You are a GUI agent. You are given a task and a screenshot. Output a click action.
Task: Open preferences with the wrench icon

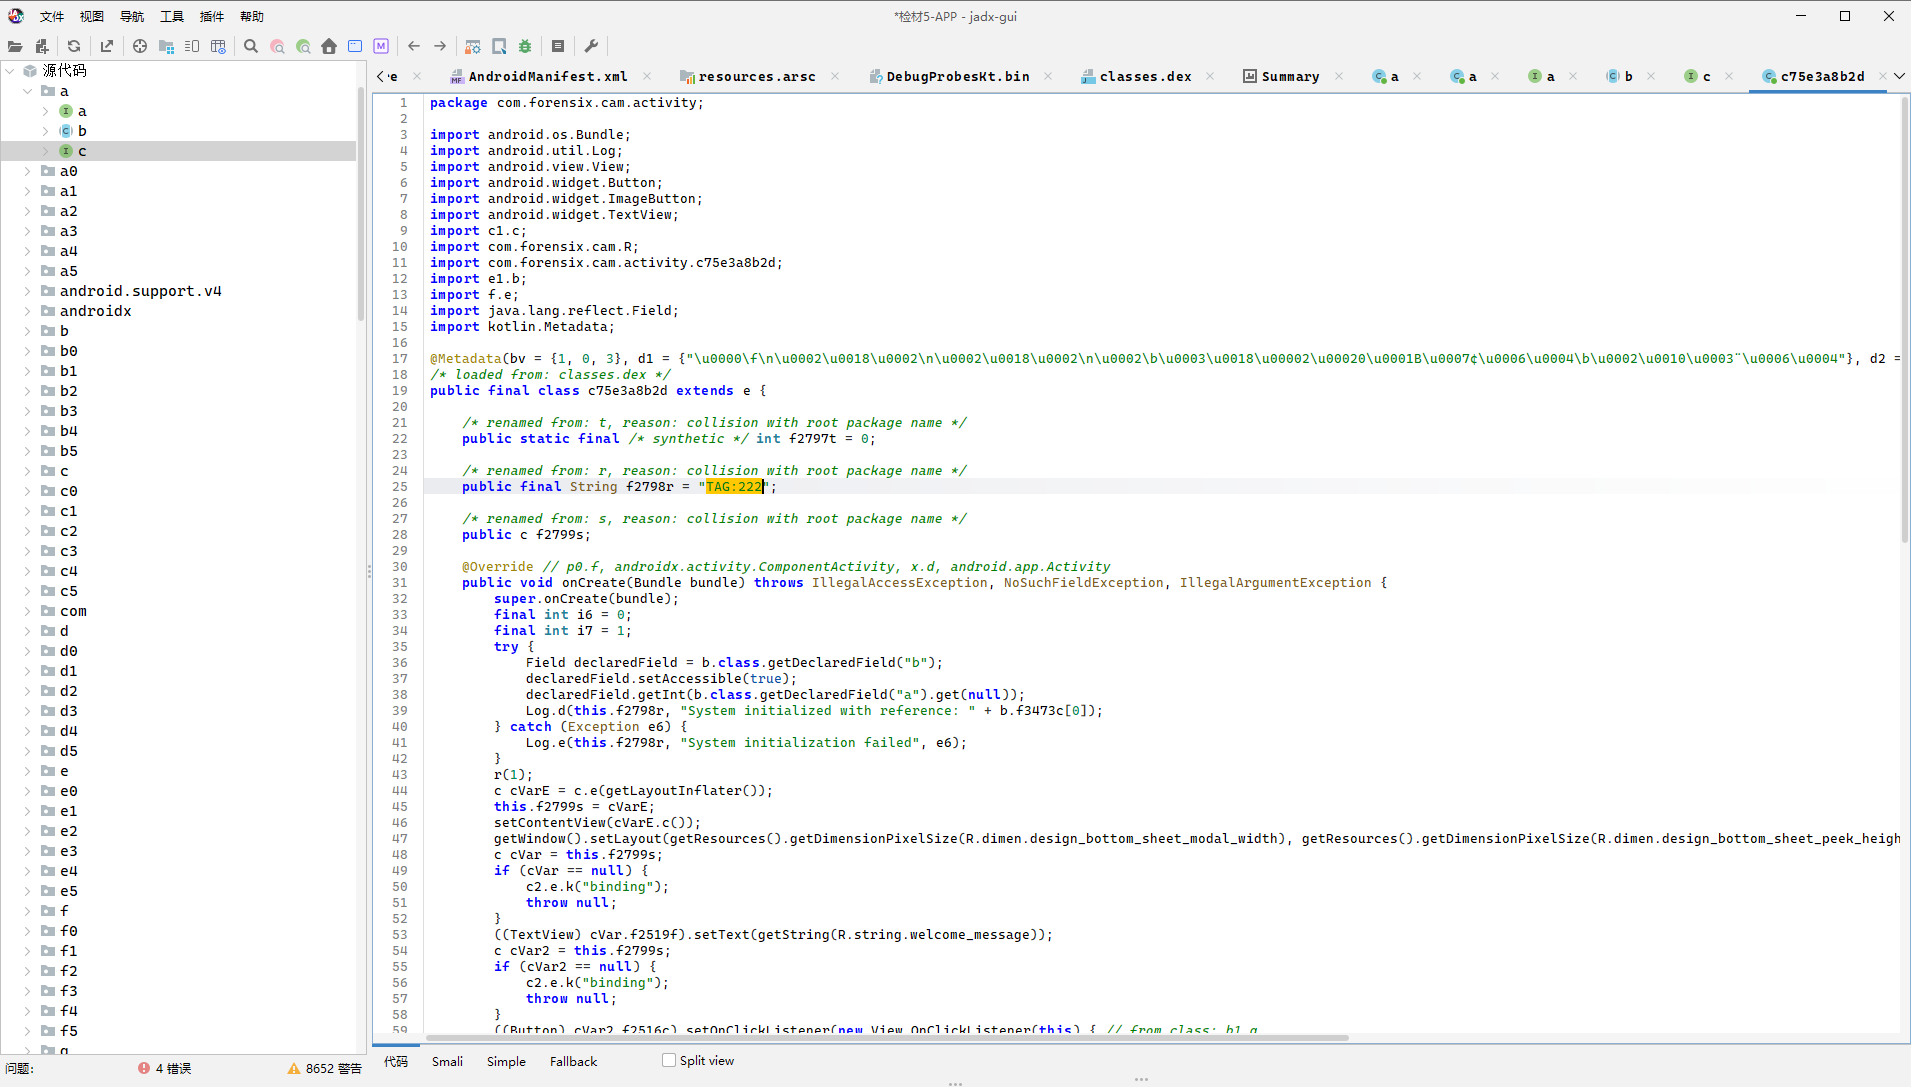pyautogui.click(x=591, y=46)
